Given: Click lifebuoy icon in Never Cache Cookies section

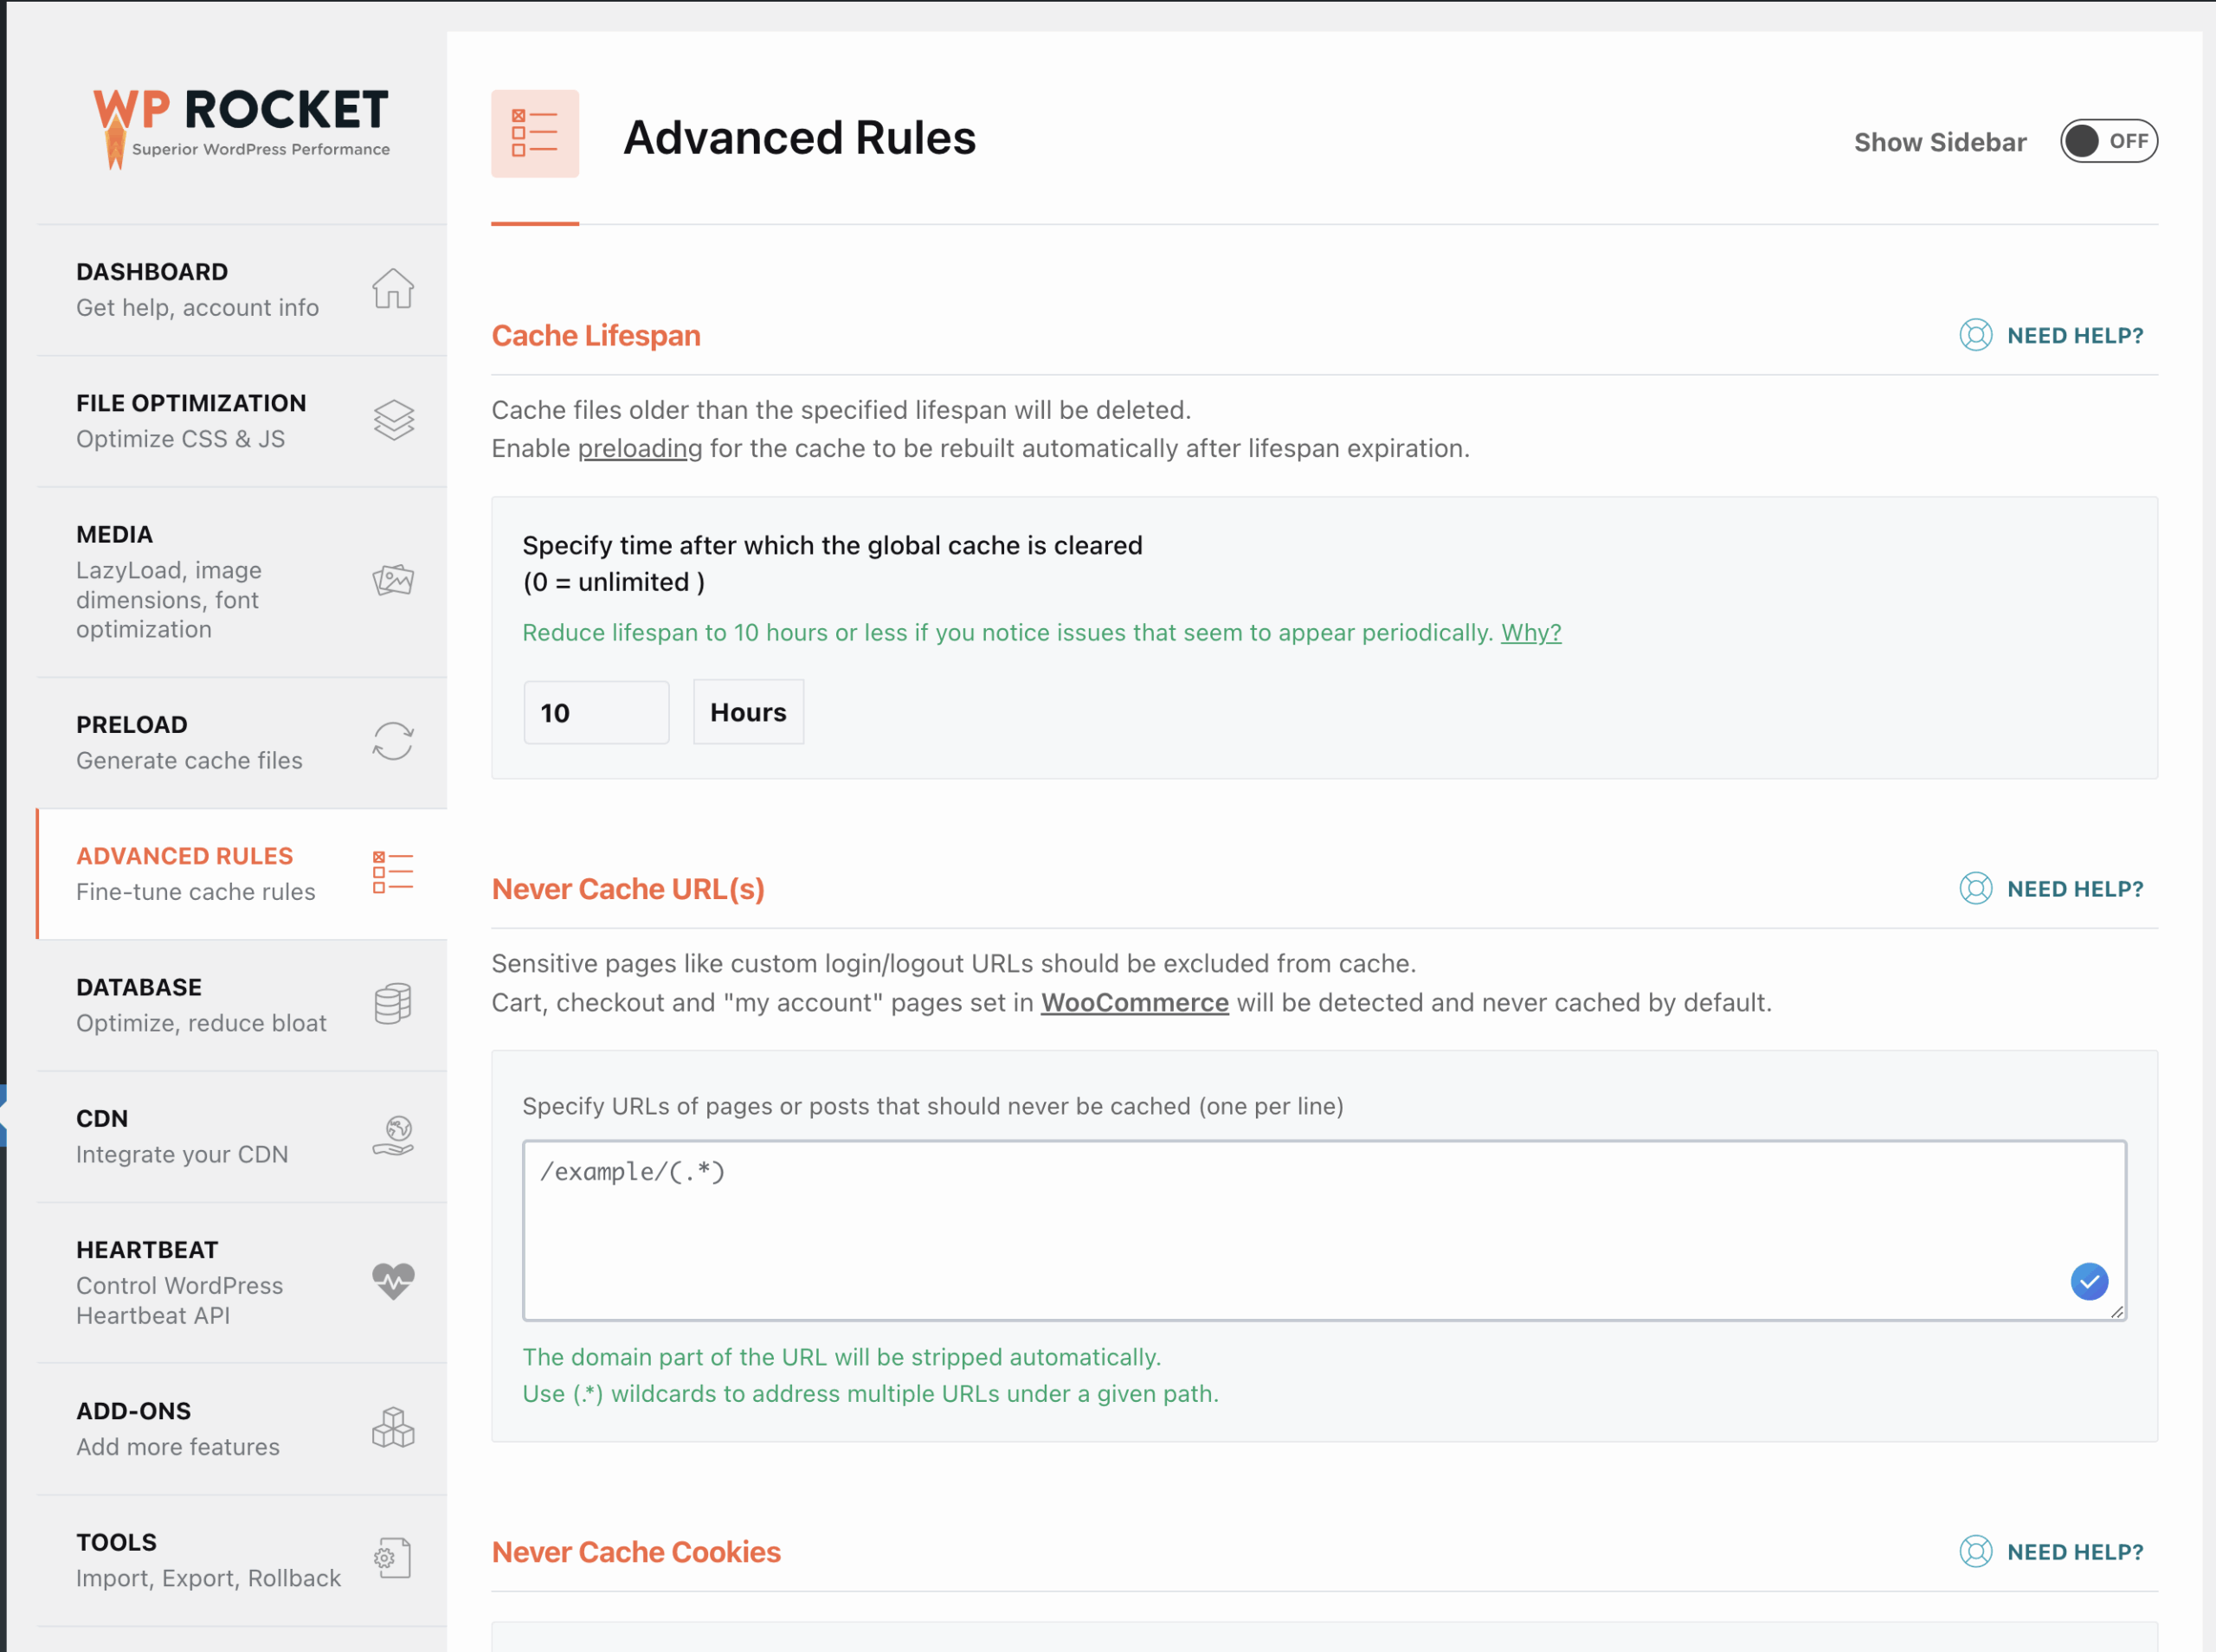Looking at the screenshot, I should [1975, 1551].
